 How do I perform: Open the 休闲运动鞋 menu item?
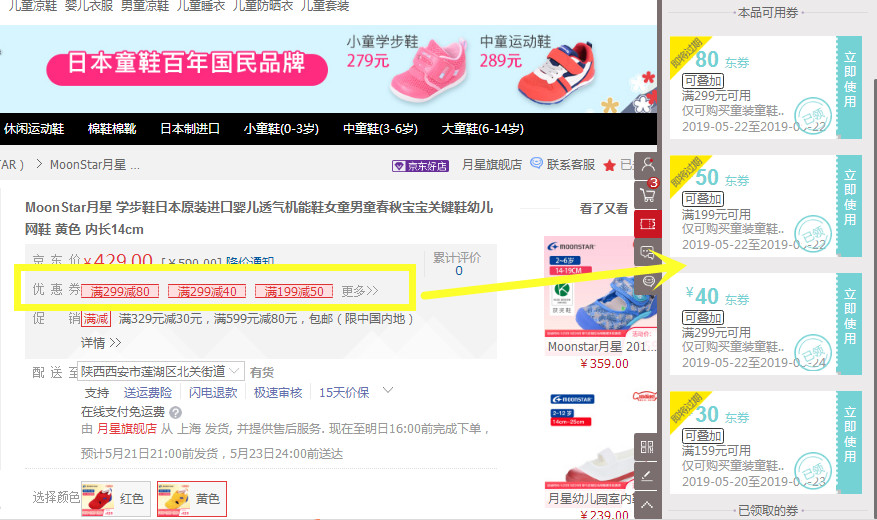34,129
